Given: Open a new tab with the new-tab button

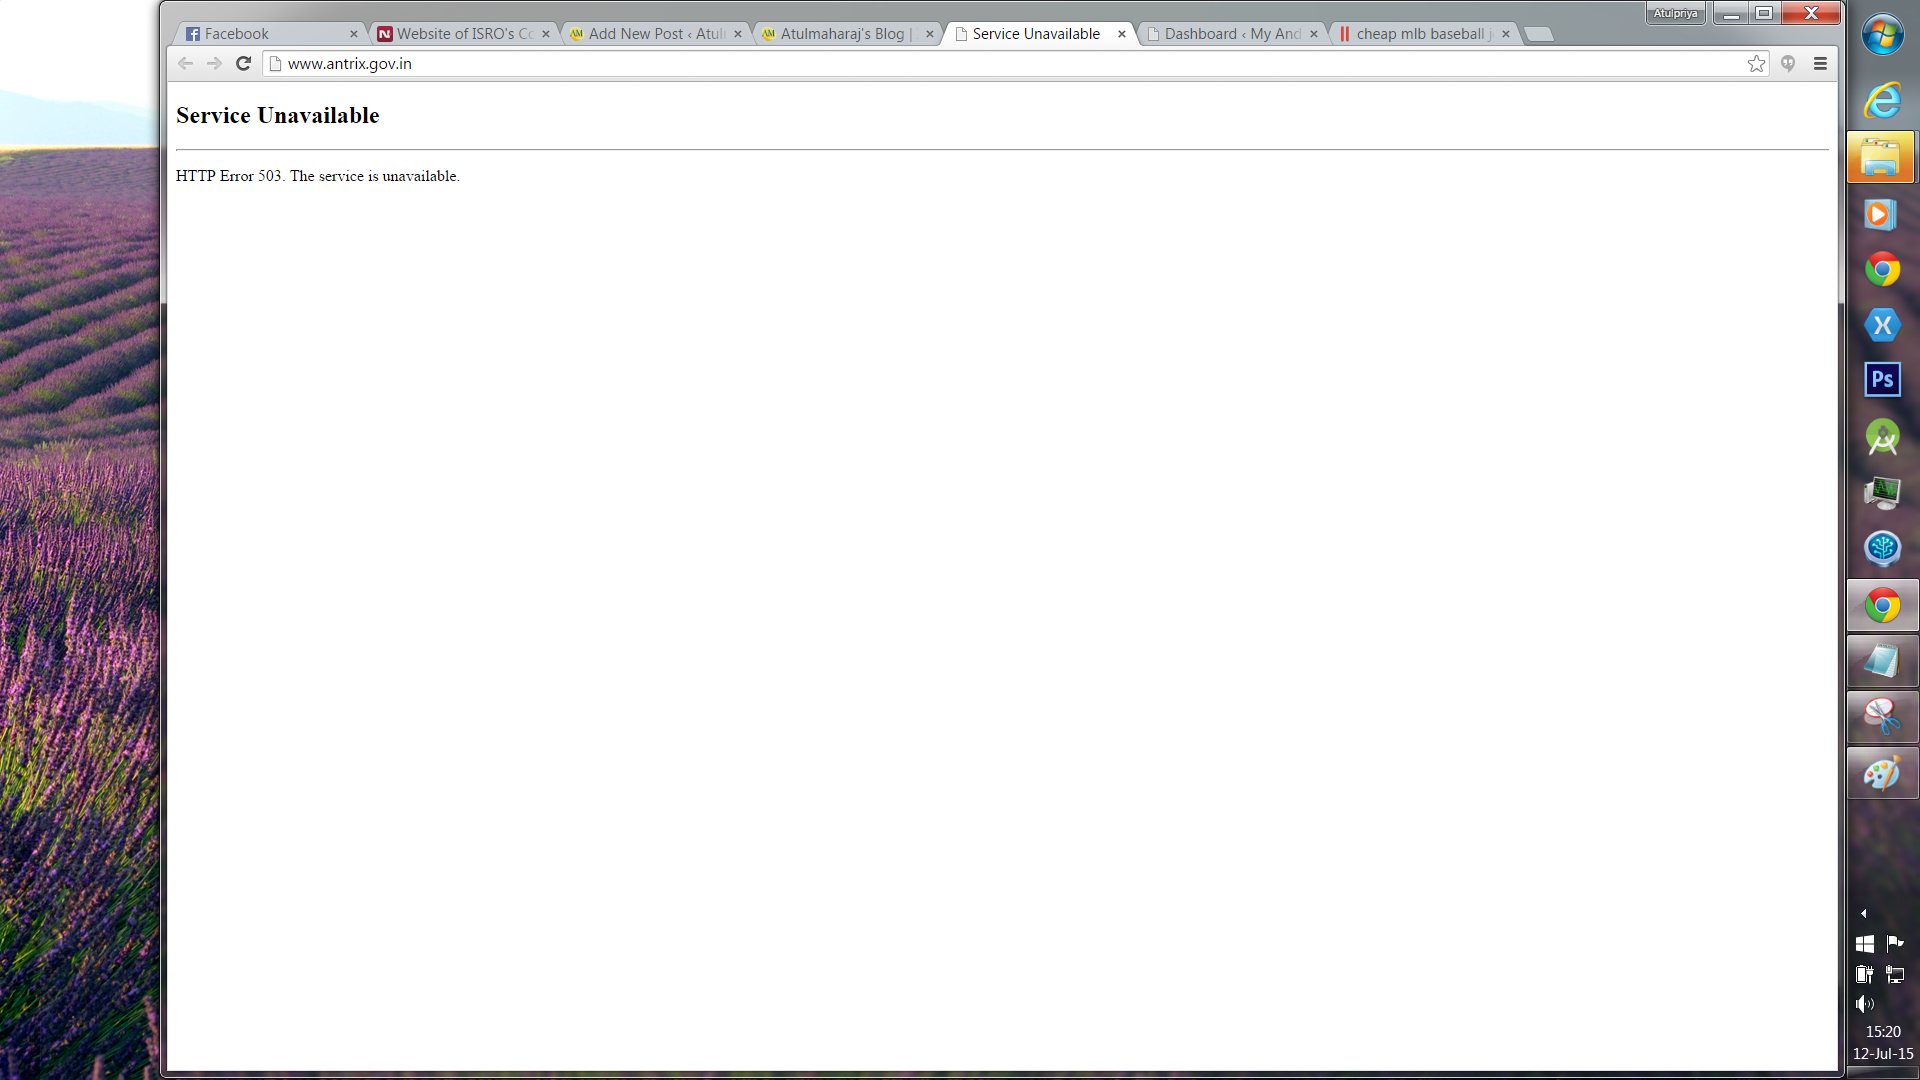Looking at the screenshot, I should point(1539,35).
